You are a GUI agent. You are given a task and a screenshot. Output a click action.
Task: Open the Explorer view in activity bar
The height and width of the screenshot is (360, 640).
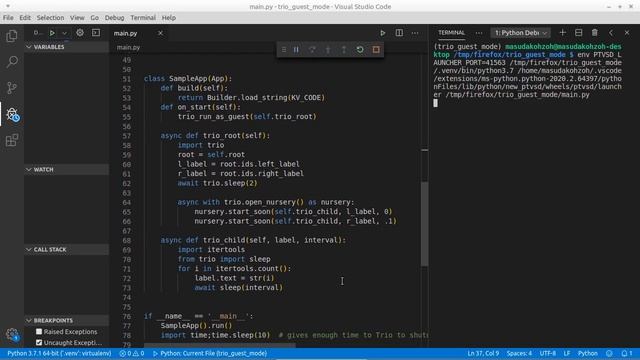tap(12, 36)
